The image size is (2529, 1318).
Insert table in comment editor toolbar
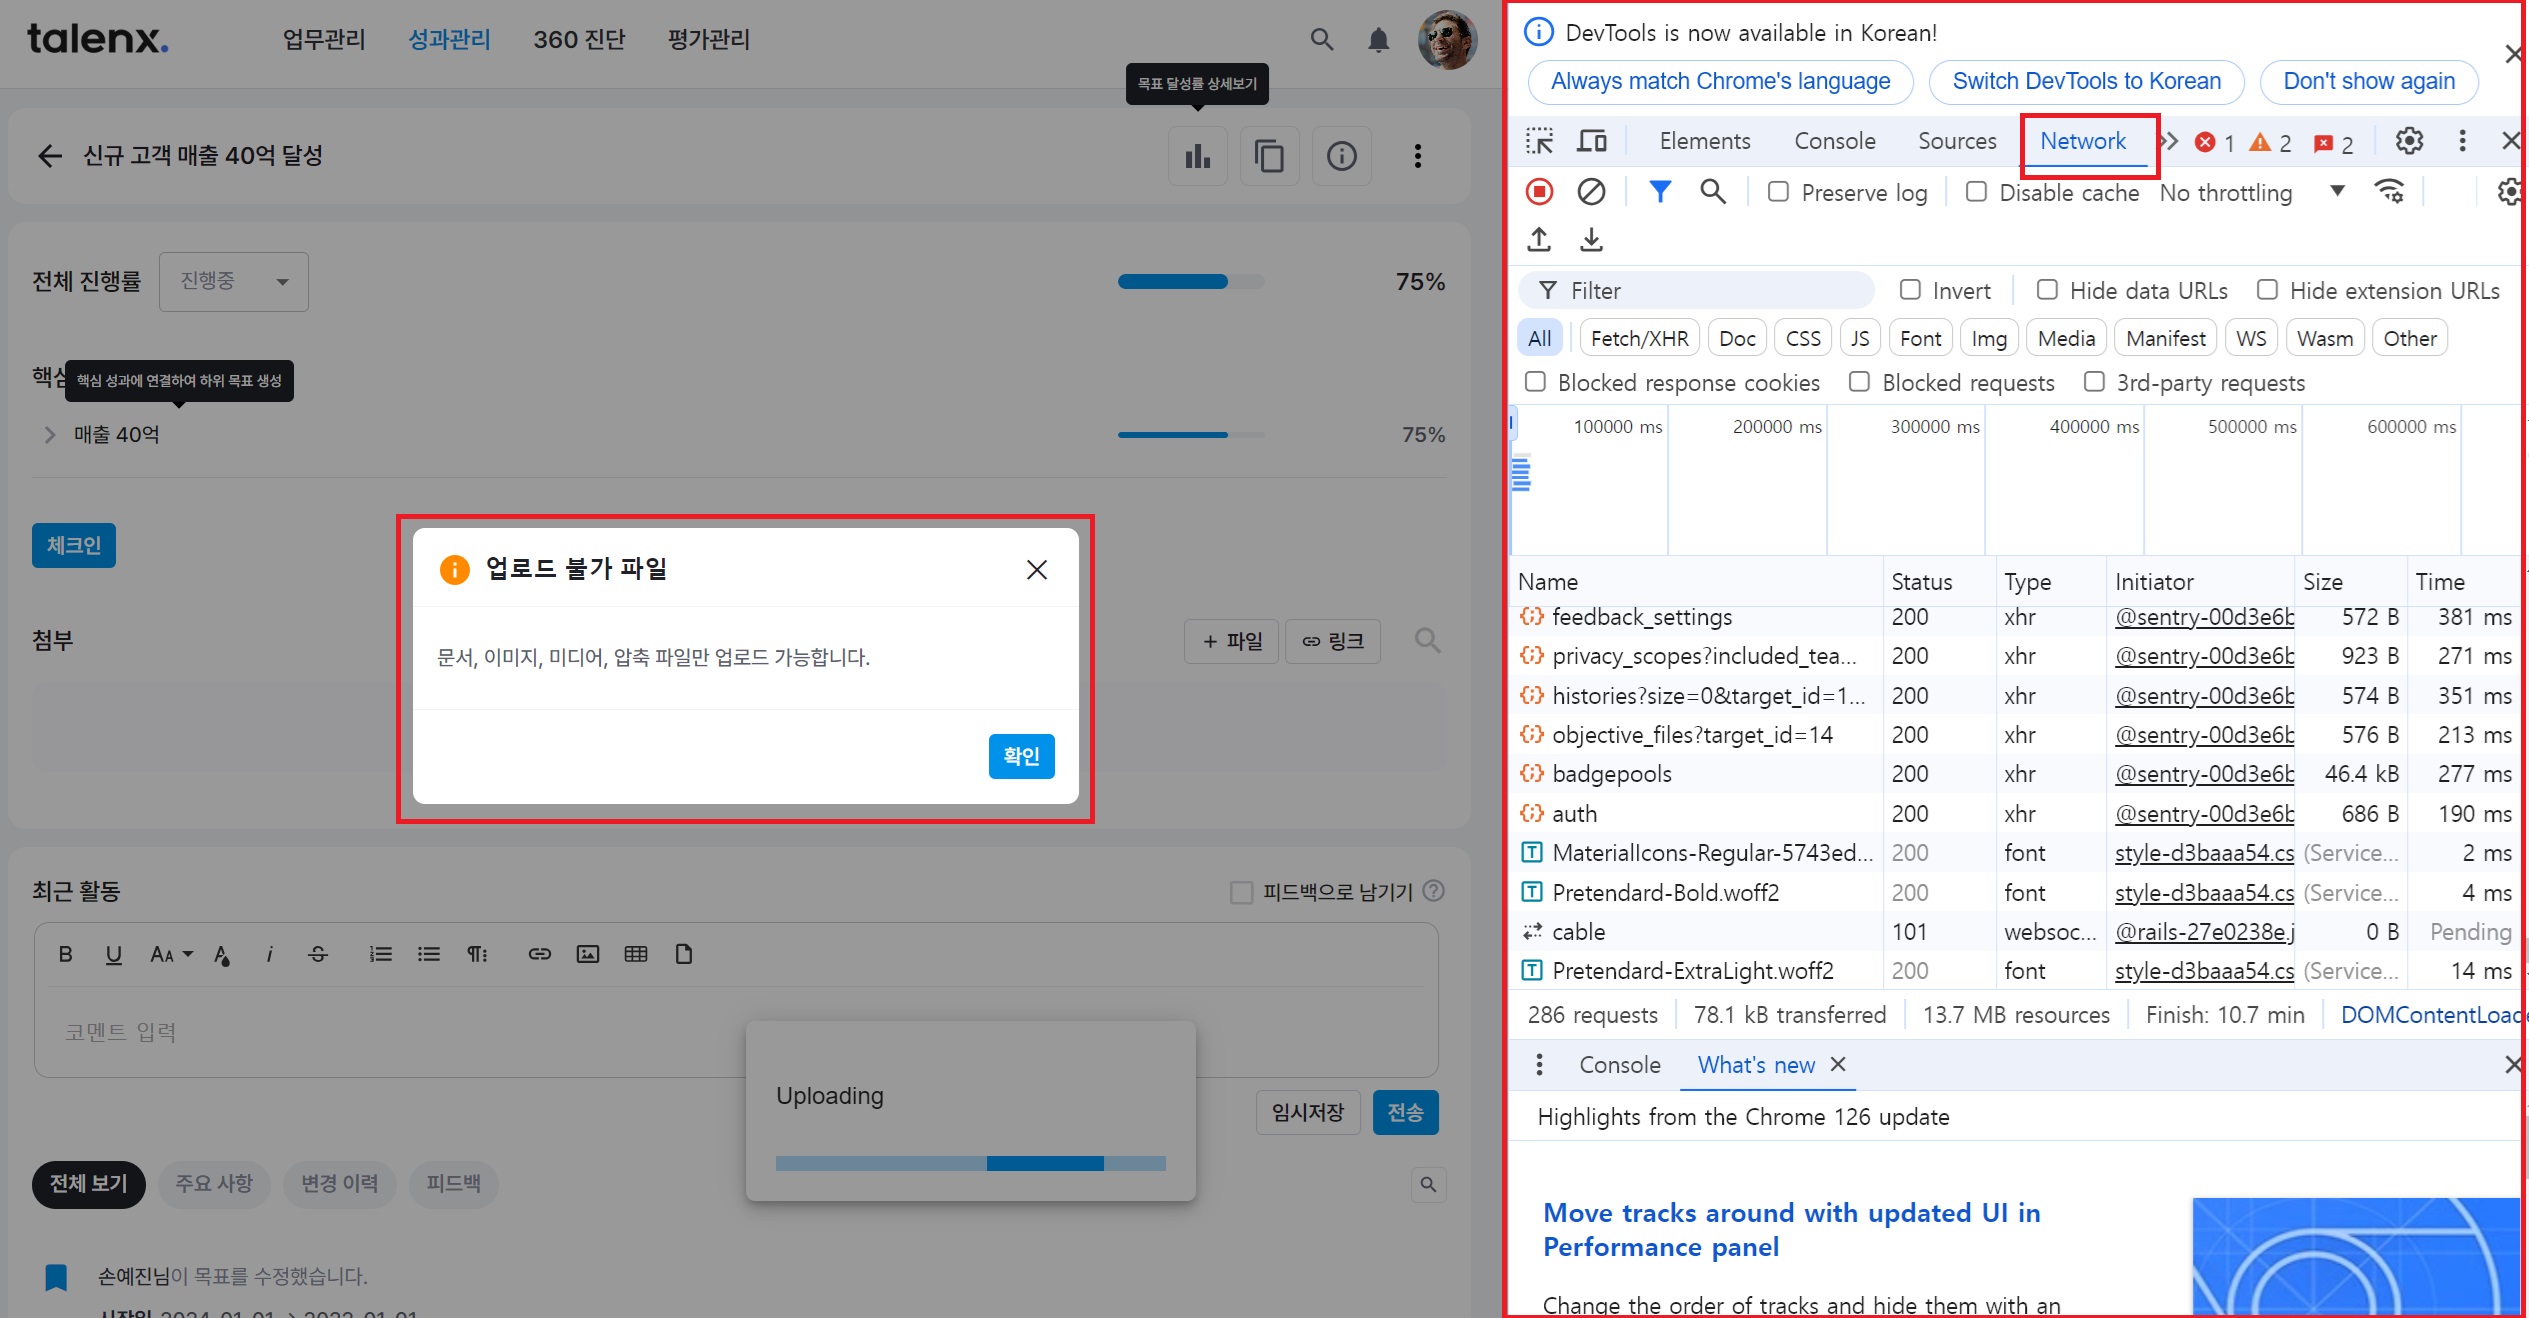(636, 954)
